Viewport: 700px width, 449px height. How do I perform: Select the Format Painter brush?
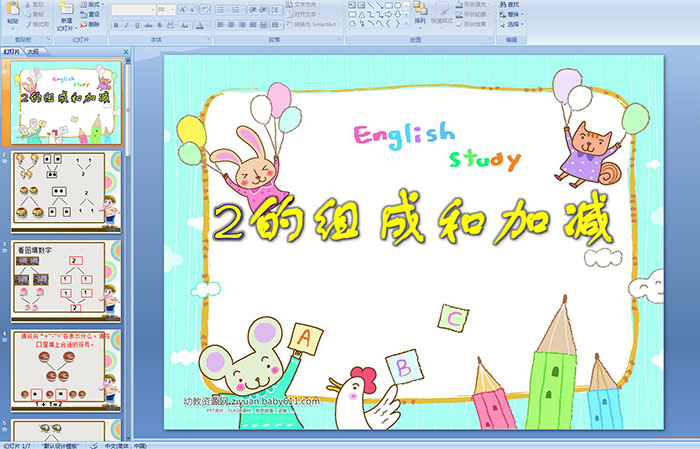28,24
